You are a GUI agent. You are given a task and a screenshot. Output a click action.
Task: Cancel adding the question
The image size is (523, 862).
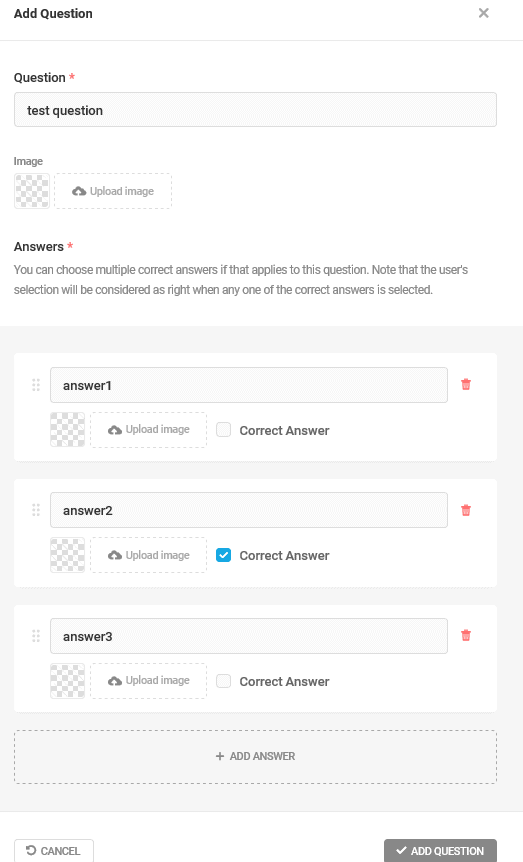coord(54,850)
